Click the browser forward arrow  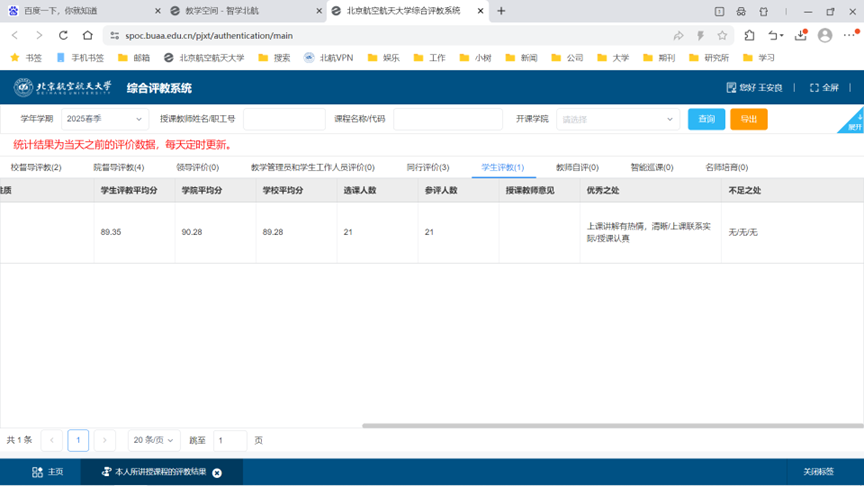point(39,35)
